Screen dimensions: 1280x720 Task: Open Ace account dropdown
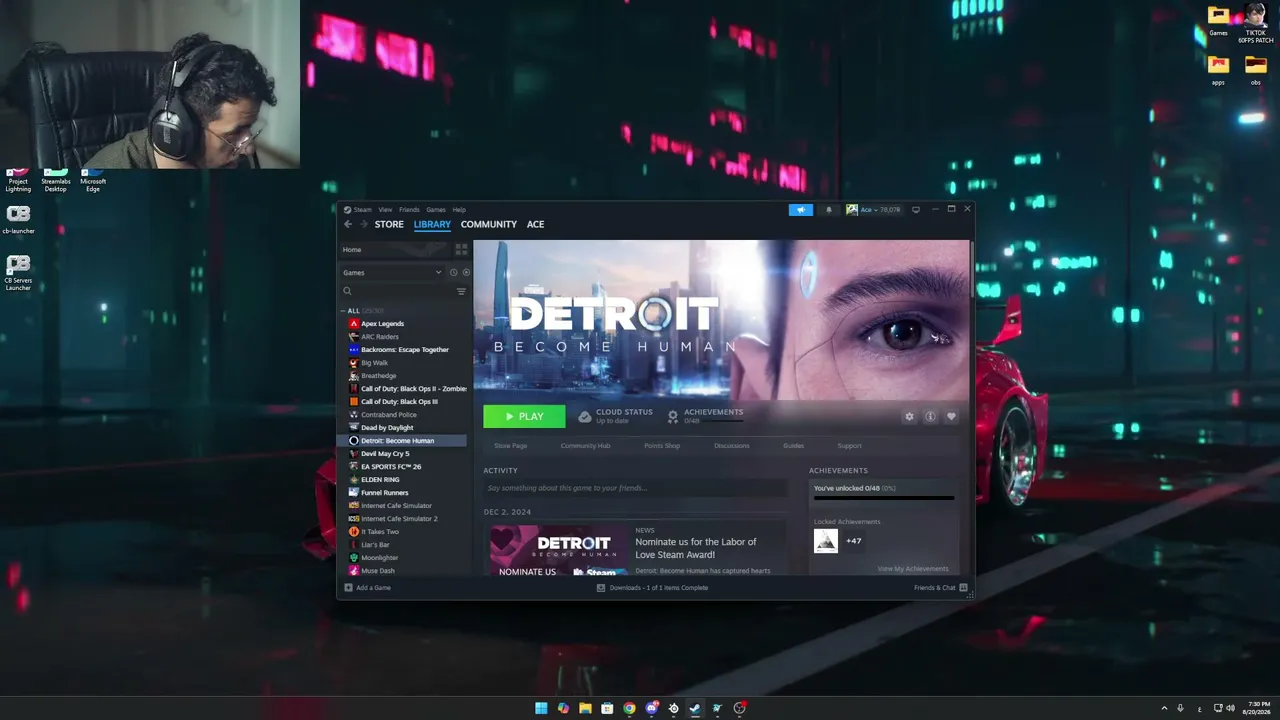873,210
